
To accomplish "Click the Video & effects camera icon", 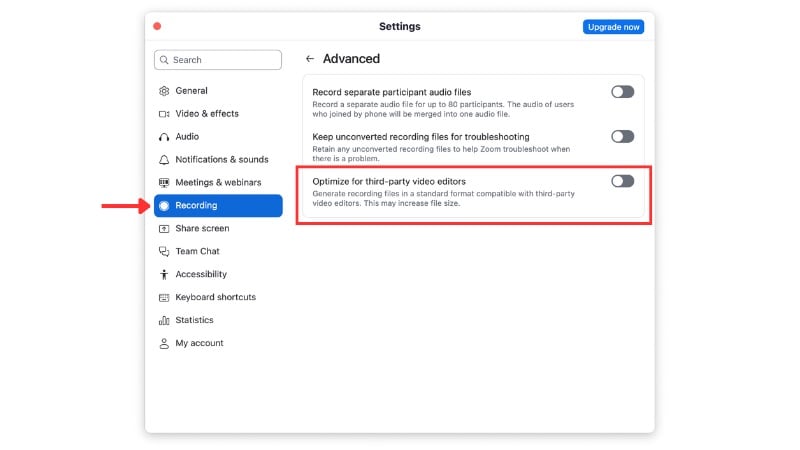I will tap(164, 114).
